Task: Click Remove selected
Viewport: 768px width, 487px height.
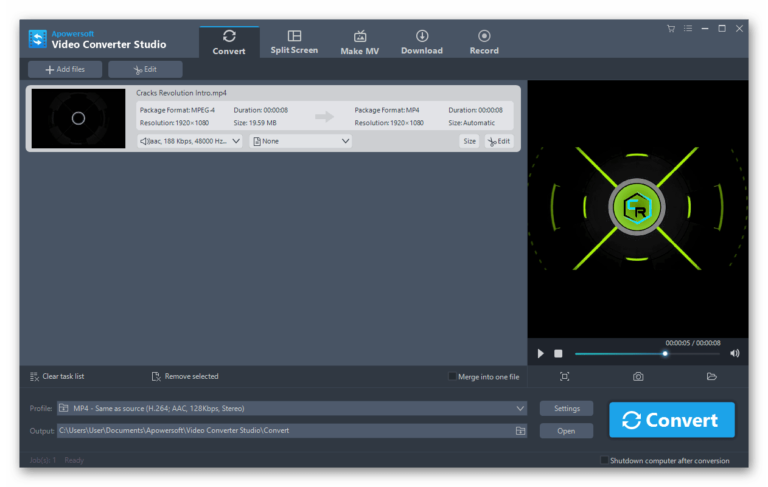Action: pos(185,376)
